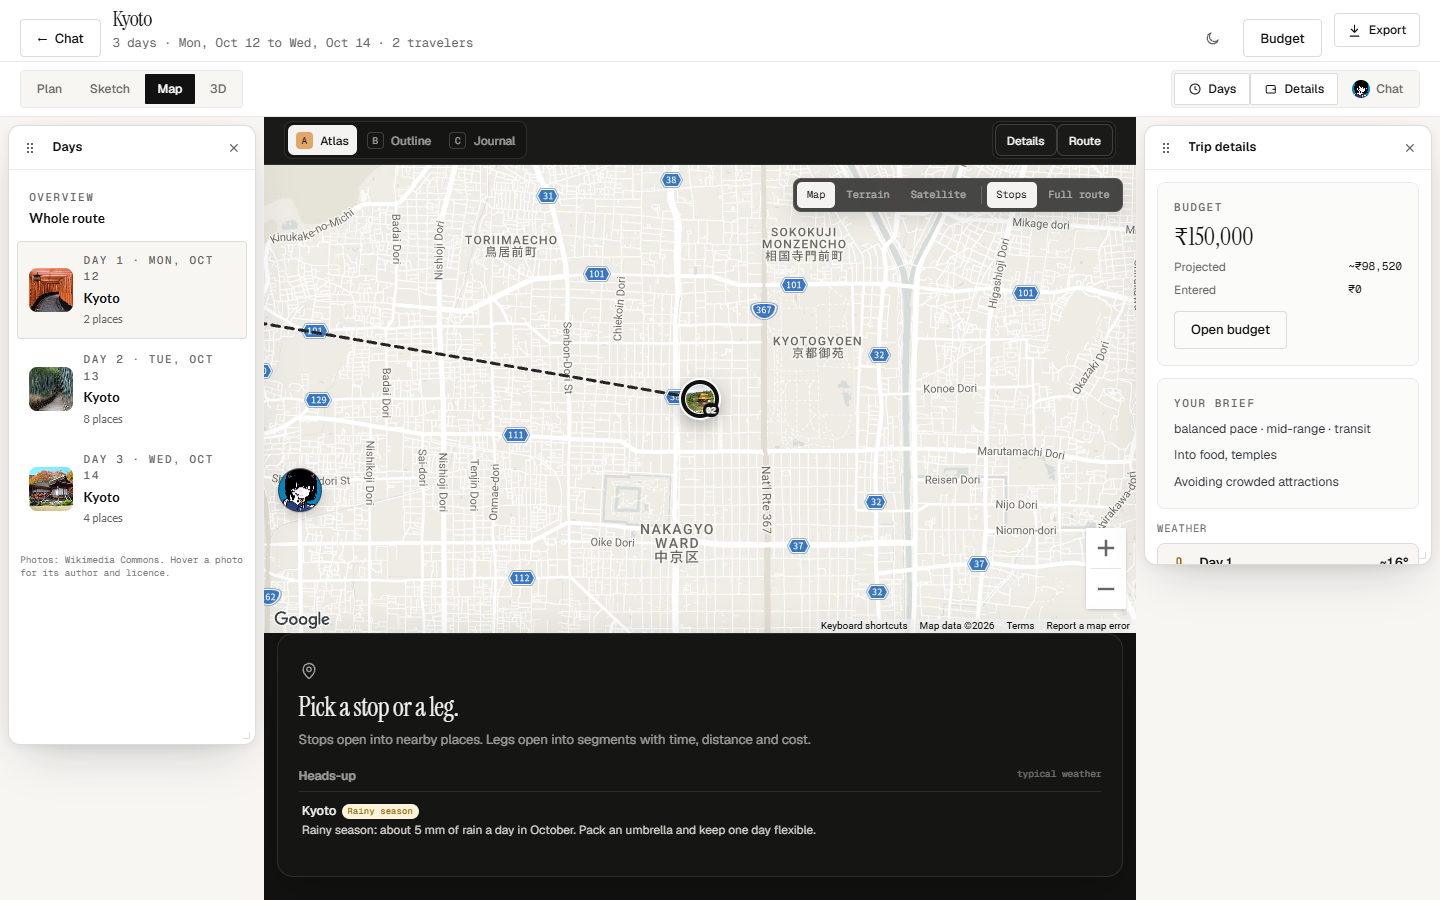Click the map Details button

point(1025,141)
